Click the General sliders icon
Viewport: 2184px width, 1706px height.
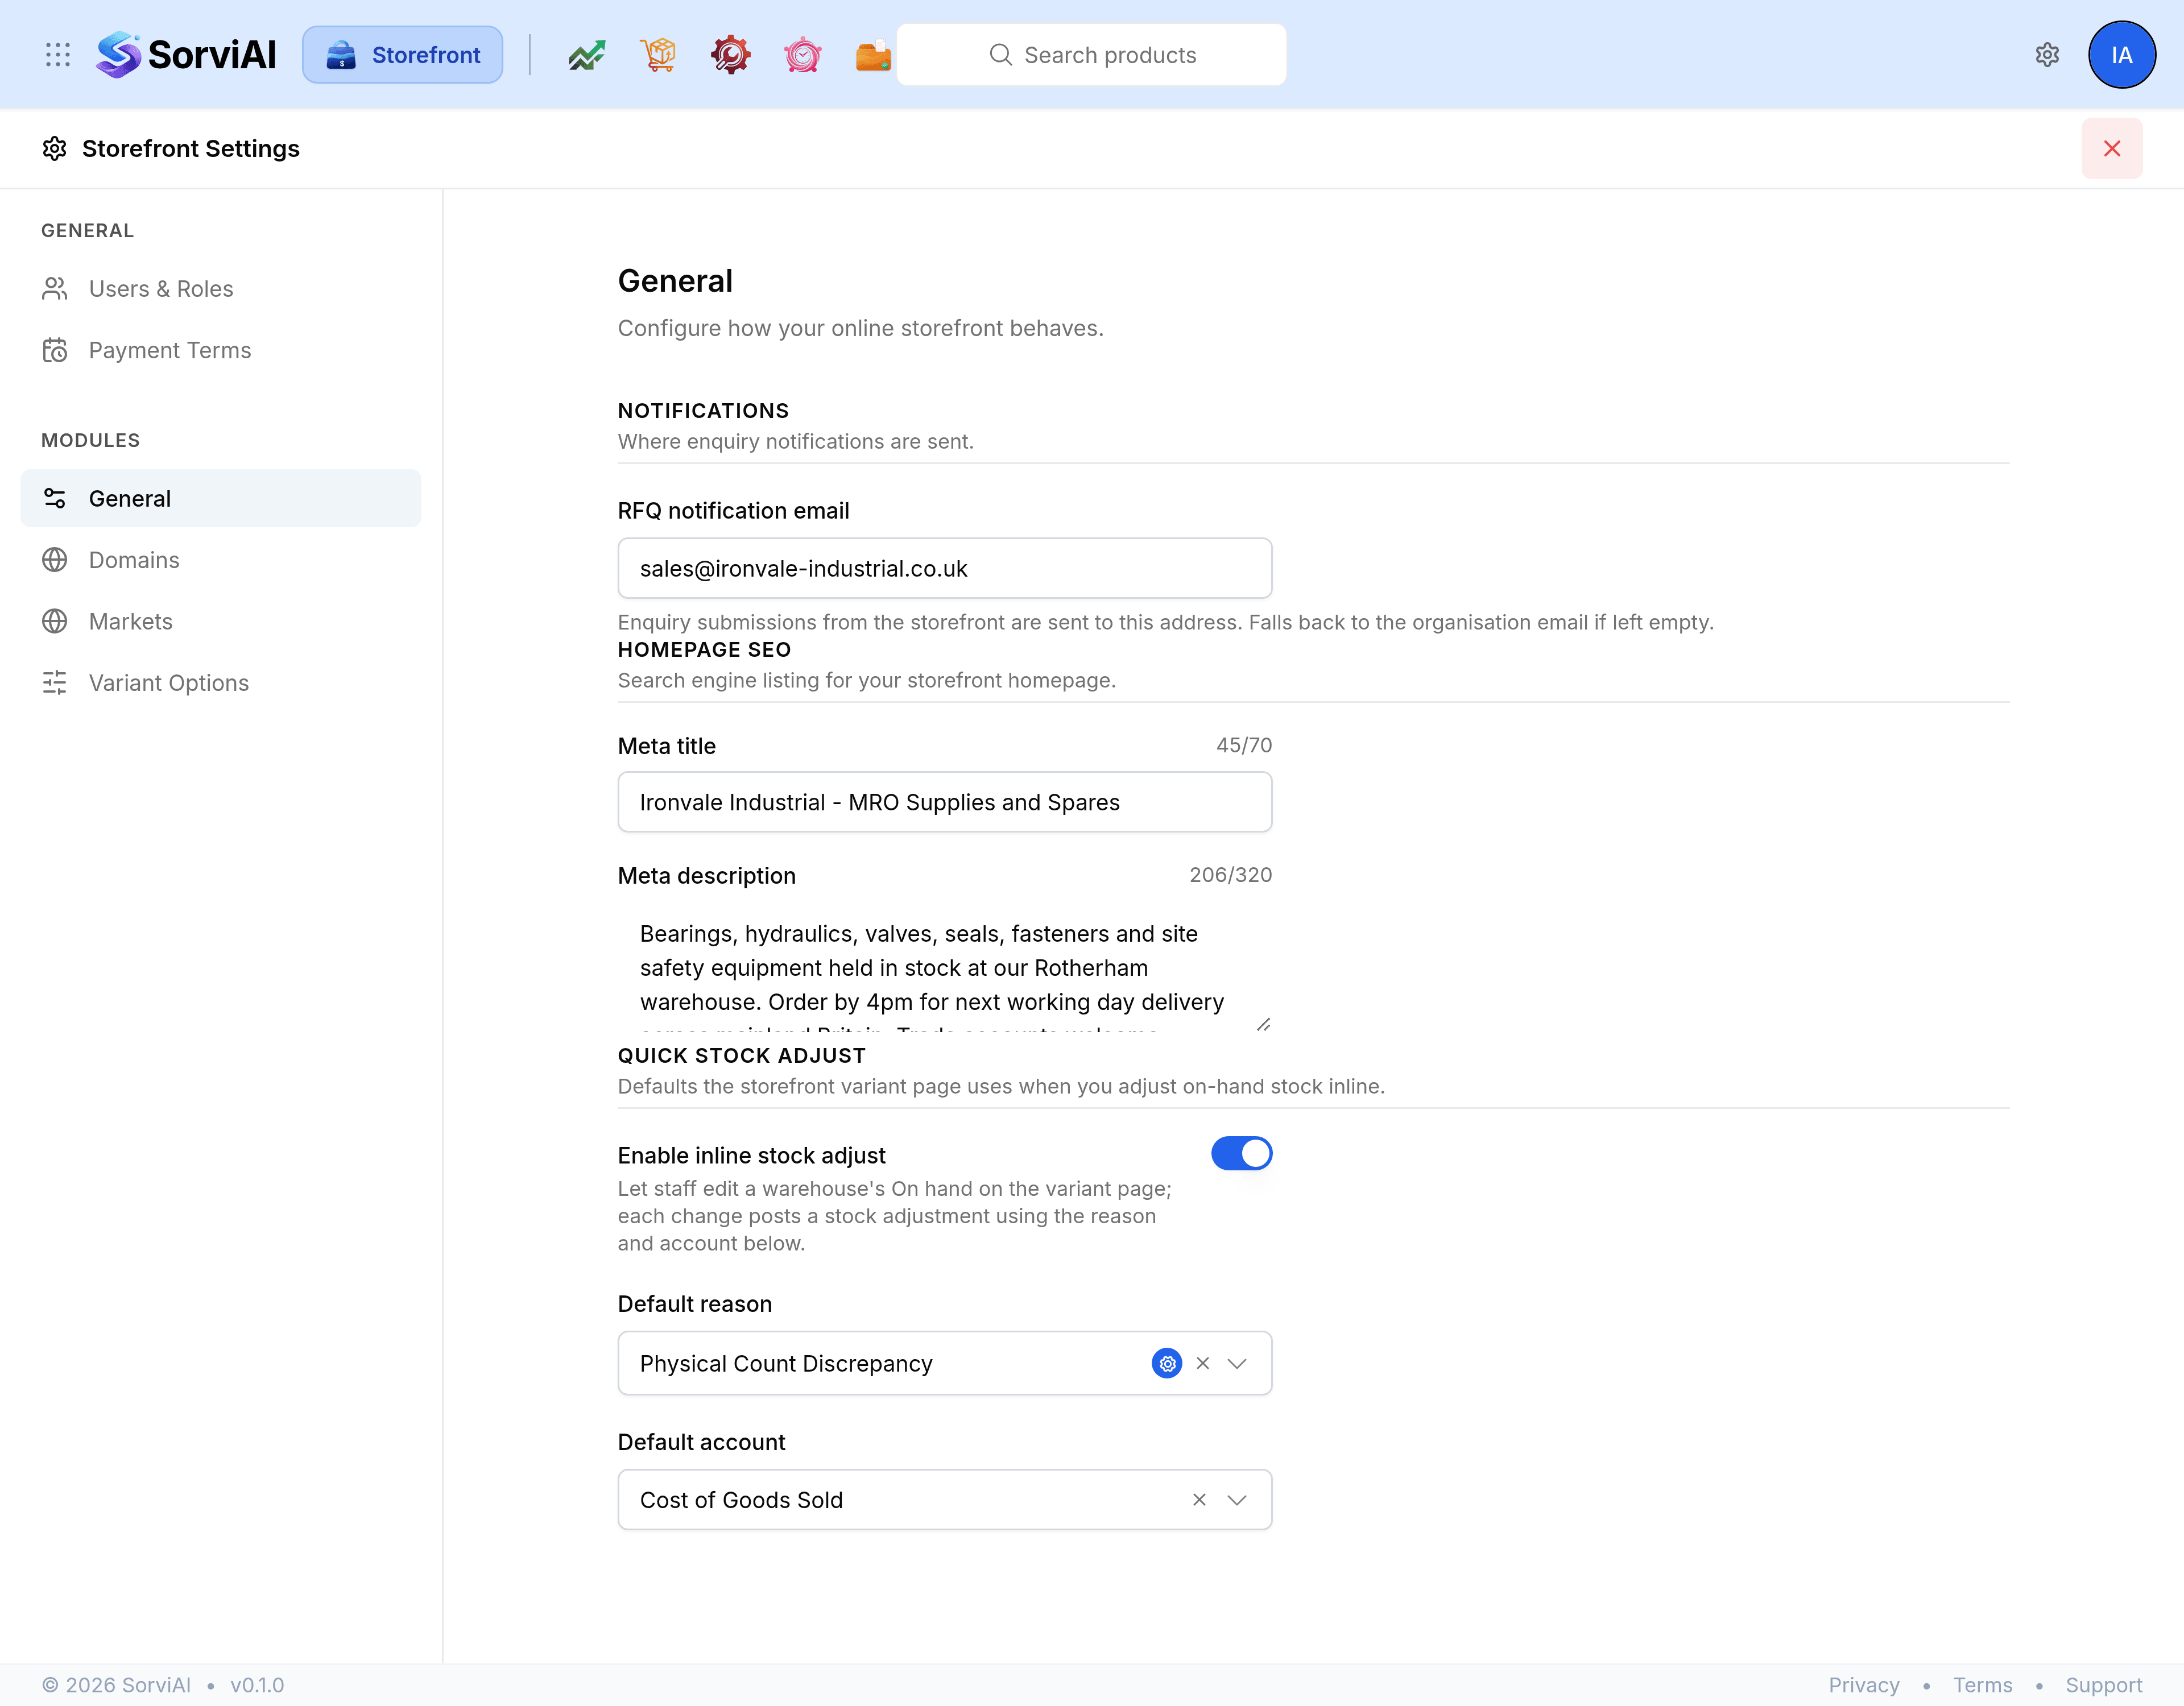[x=55, y=498]
